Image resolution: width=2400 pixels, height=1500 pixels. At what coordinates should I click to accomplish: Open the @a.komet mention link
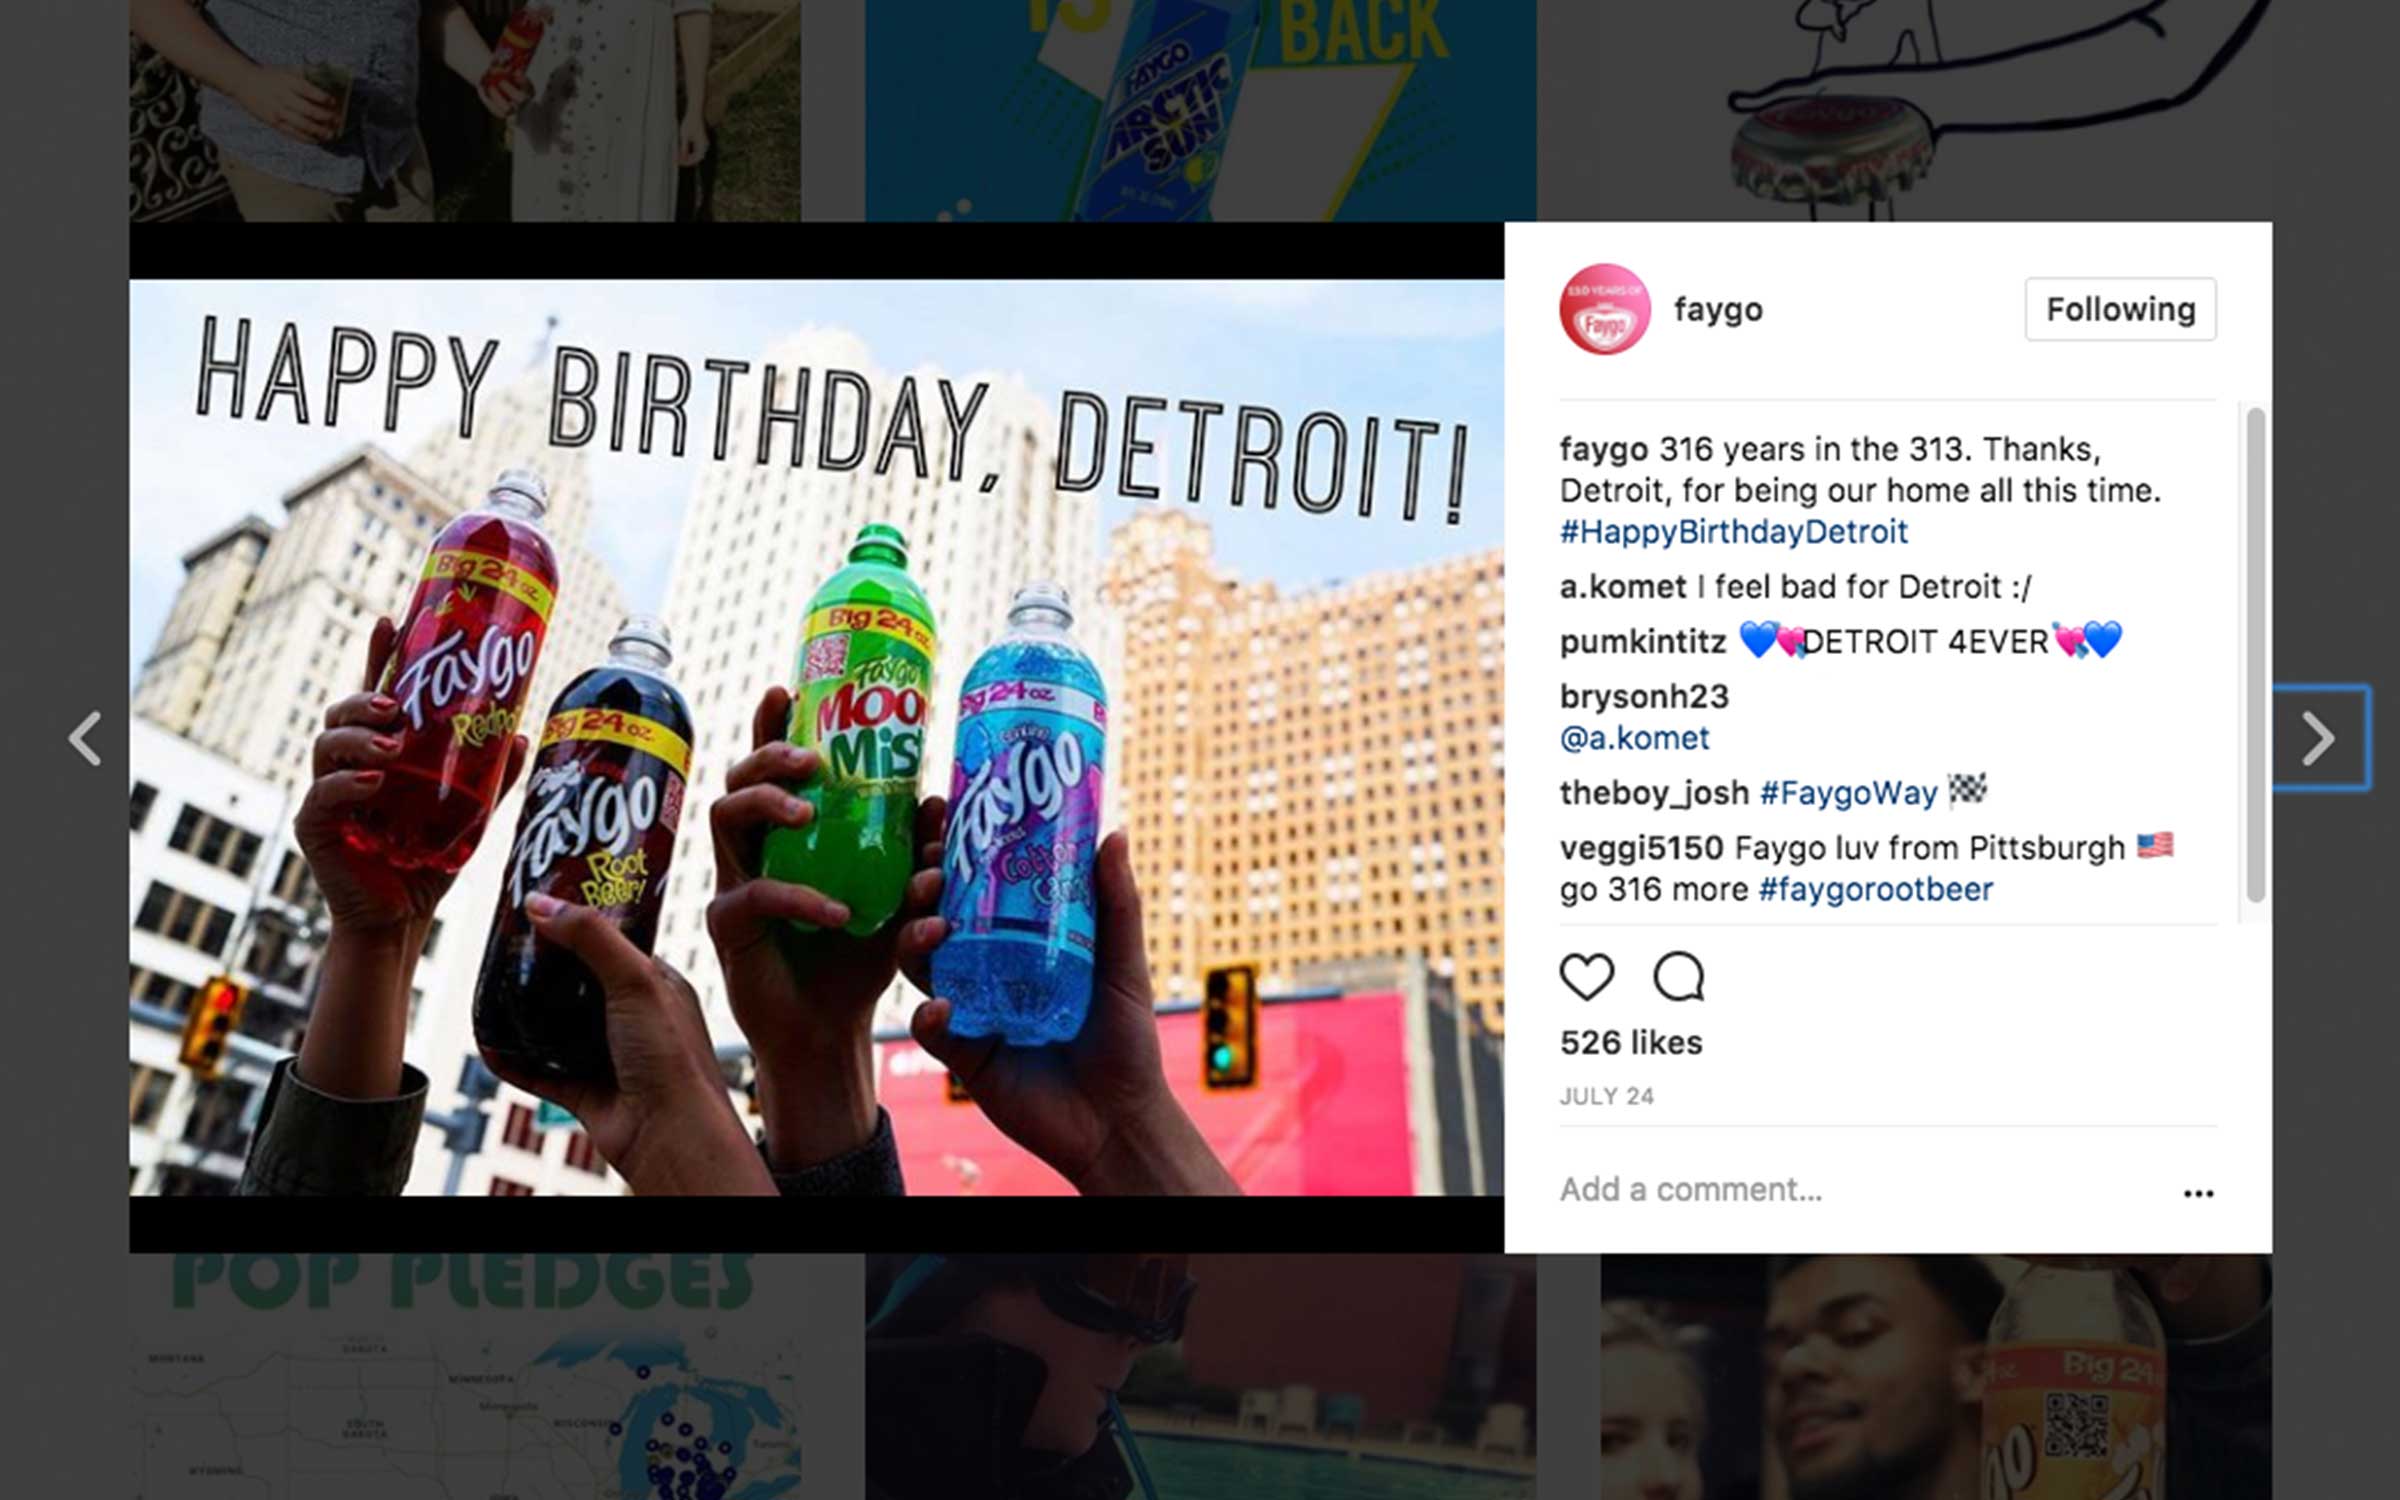pyautogui.click(x=1634, y=738)
